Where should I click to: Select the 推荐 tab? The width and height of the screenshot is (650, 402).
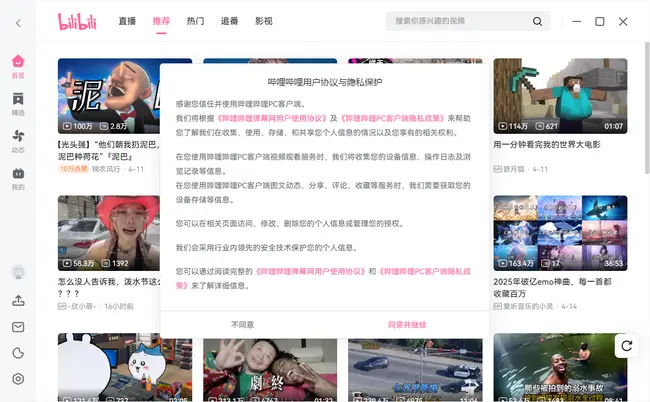point(161,21)
